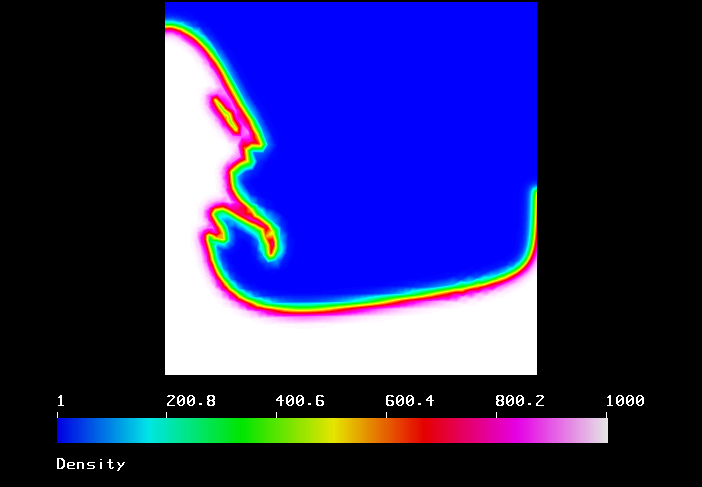Click the '600.4' colorbar tick label
This screenshot has height=487, width=702.
click(410, 401)
